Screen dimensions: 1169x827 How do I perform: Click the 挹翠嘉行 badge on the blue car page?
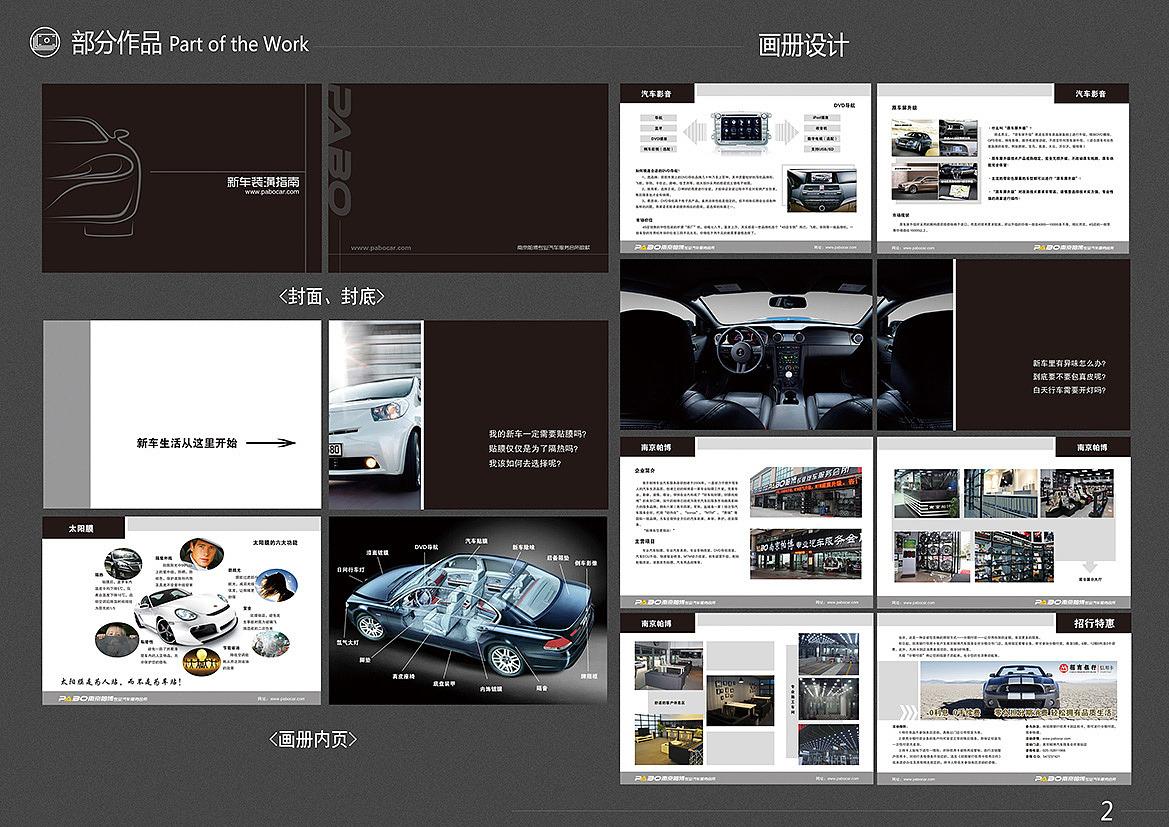pyautogui.click(x=1086, y=668)
